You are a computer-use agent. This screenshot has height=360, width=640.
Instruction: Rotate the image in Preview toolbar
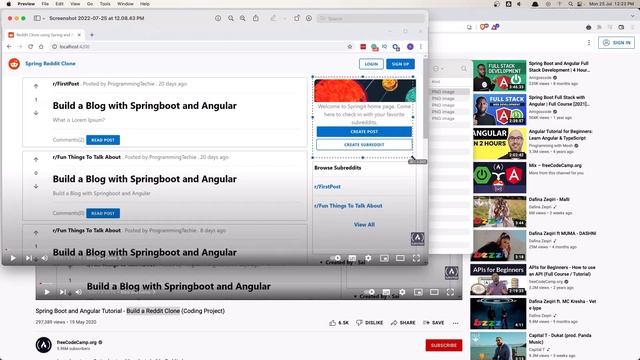pyautogui.click(x=297, y=18)
